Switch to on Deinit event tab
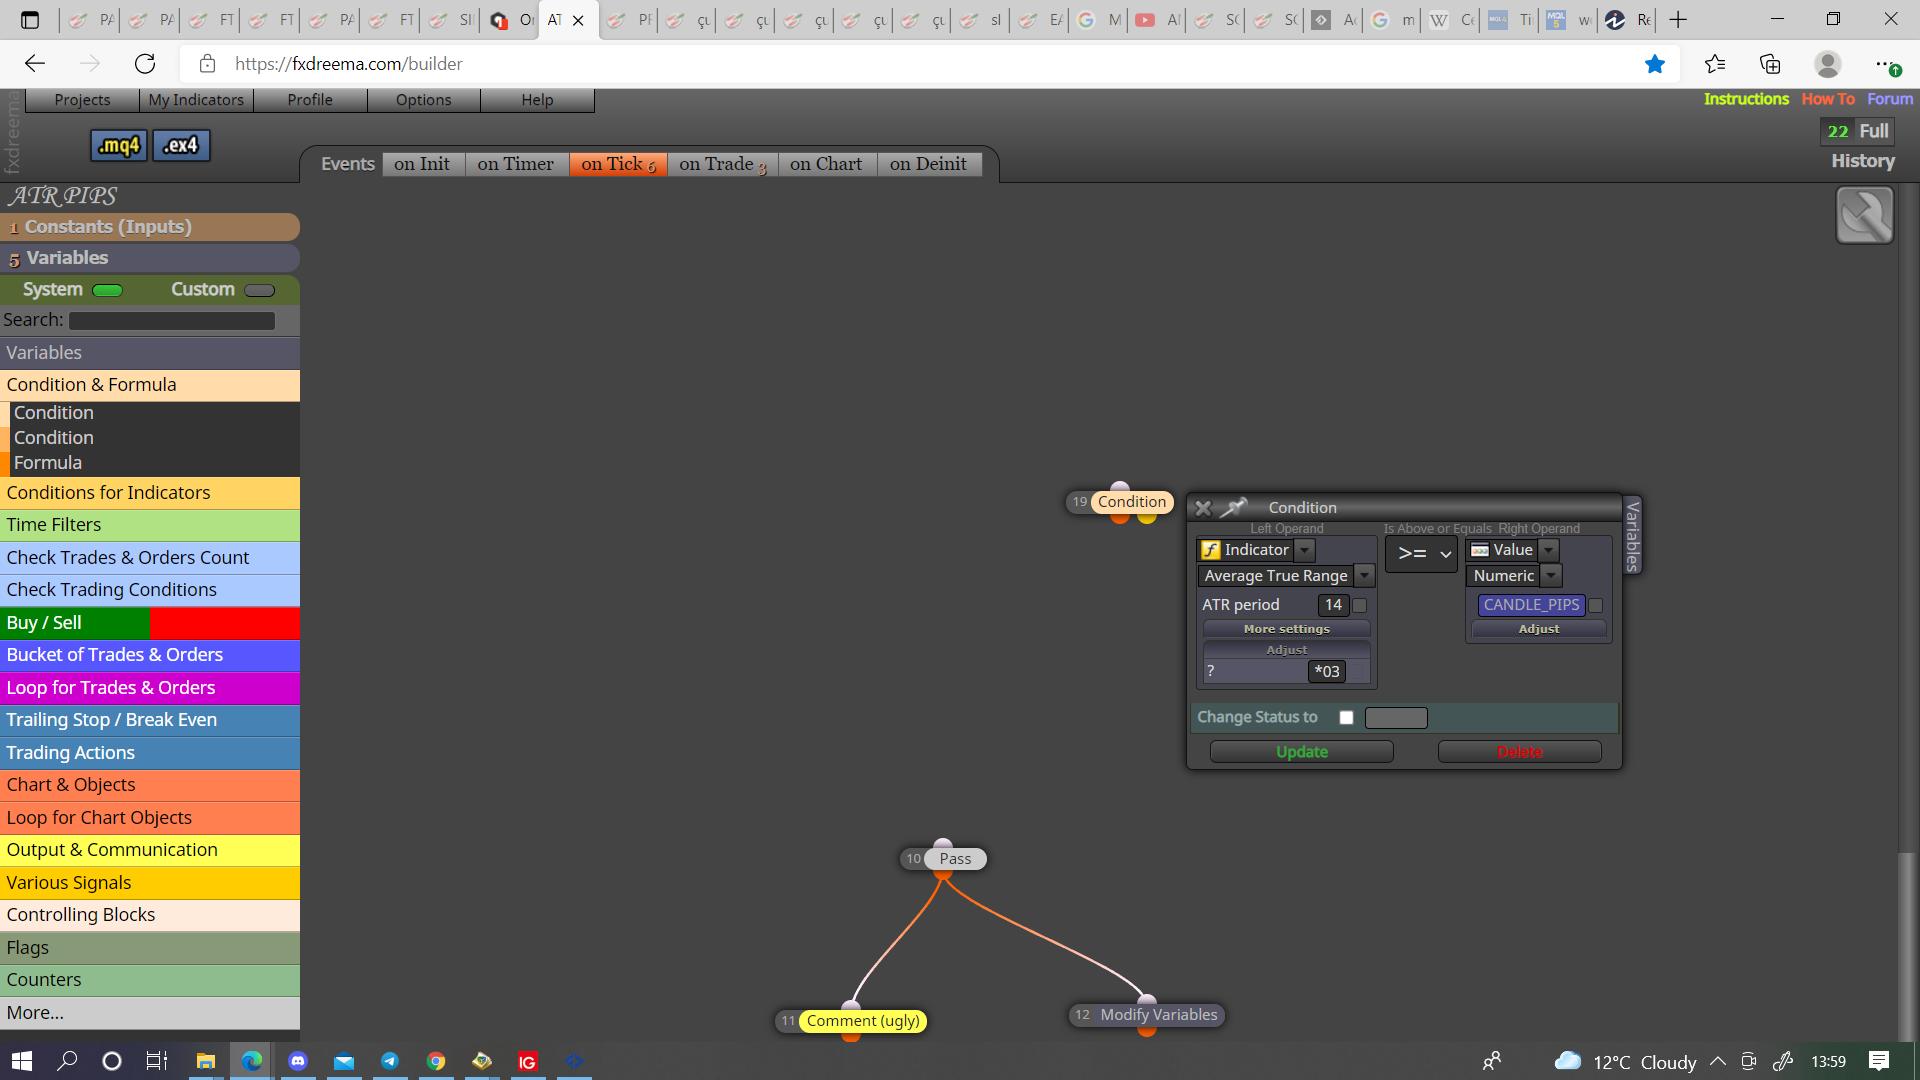Viewport: 1920px width, 1080px height. (x=928, y=164)
